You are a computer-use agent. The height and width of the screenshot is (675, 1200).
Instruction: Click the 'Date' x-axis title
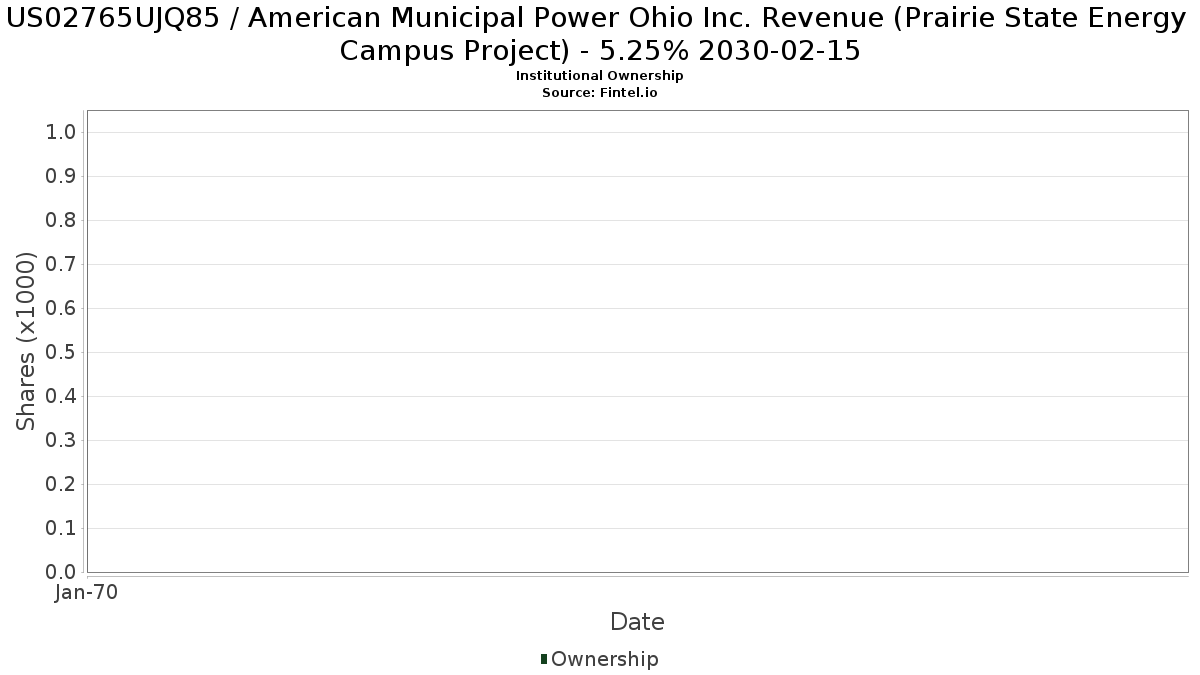pos(637,622)
